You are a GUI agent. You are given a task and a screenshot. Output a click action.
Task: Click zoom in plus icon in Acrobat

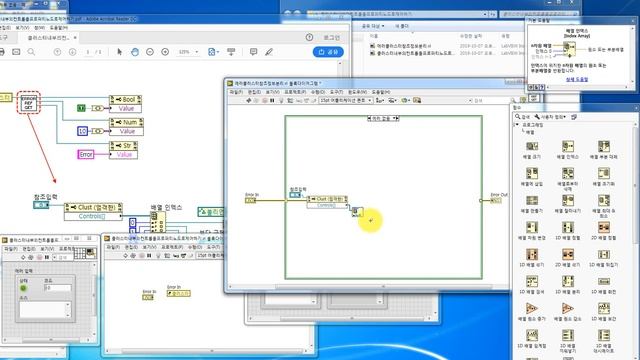pos(165,52)
